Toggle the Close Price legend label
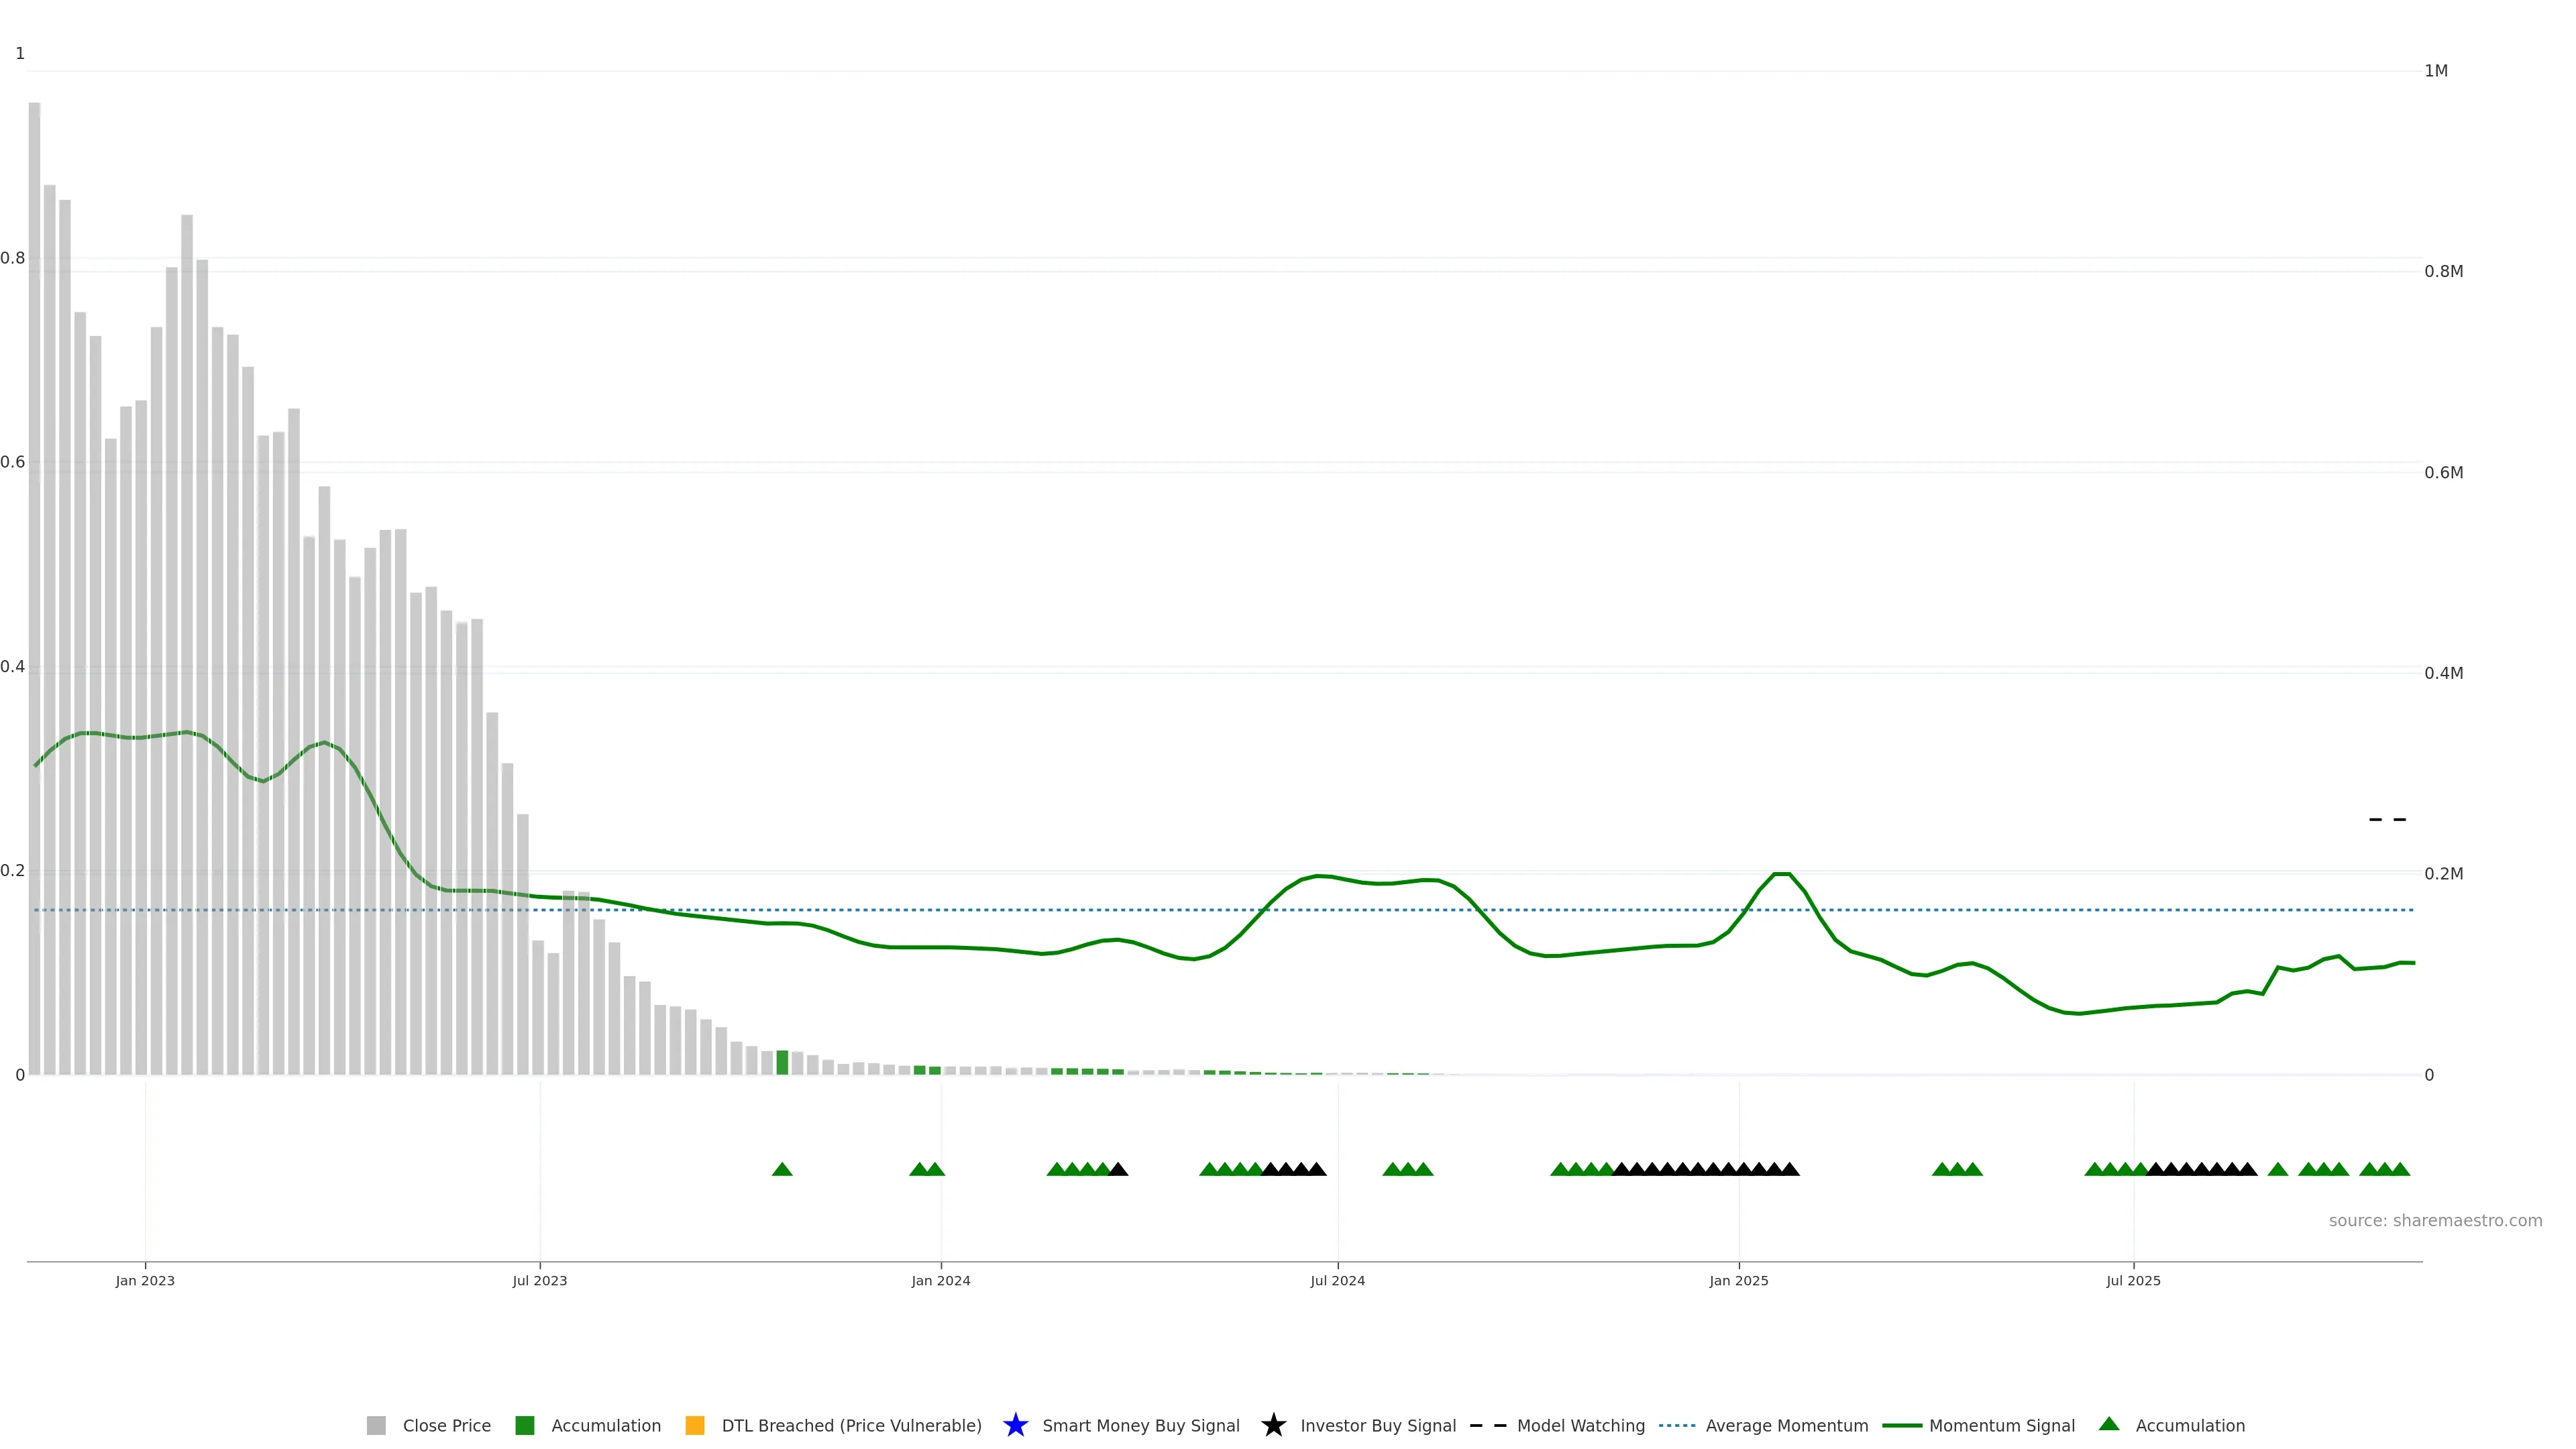2576x1449 pixels. tap(446, 1425)
